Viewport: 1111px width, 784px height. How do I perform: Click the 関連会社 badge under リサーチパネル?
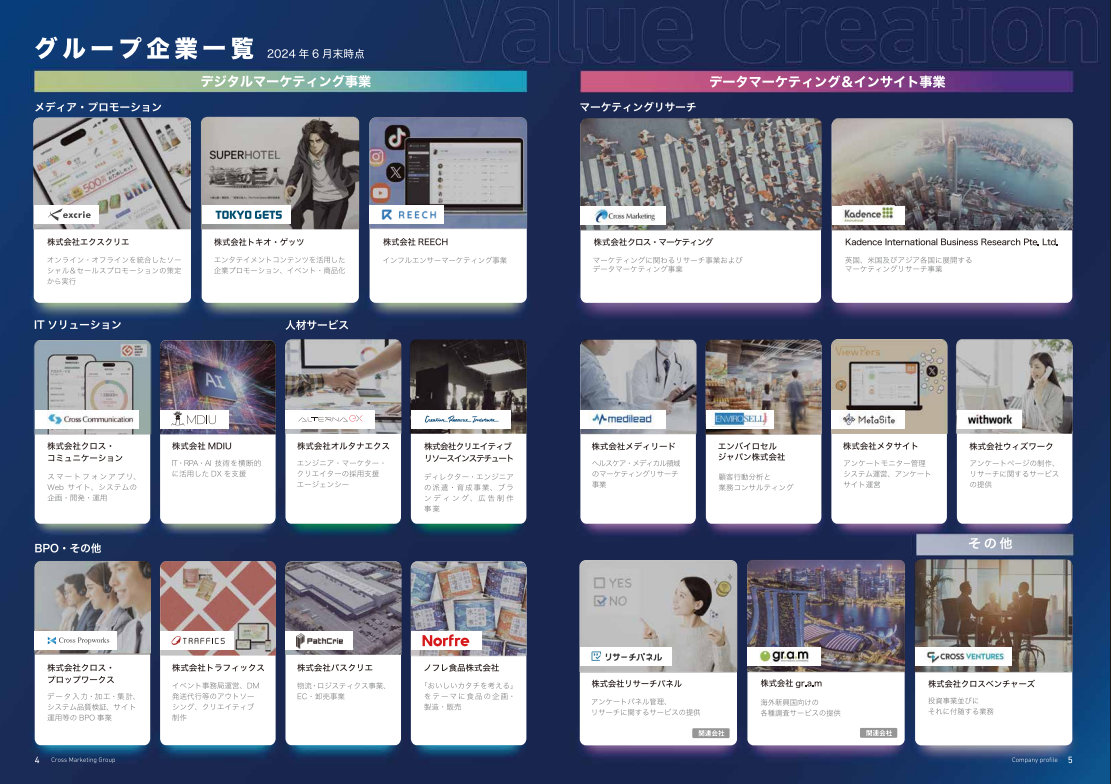point(710,733)
